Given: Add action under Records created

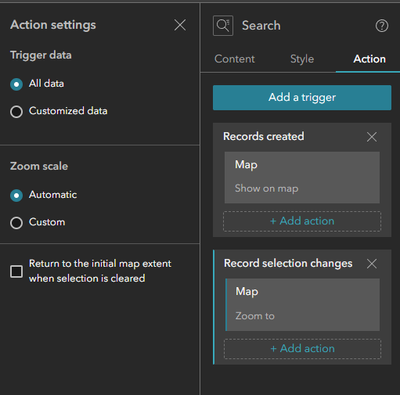Looking at the screenshot, I should (302, 221).
